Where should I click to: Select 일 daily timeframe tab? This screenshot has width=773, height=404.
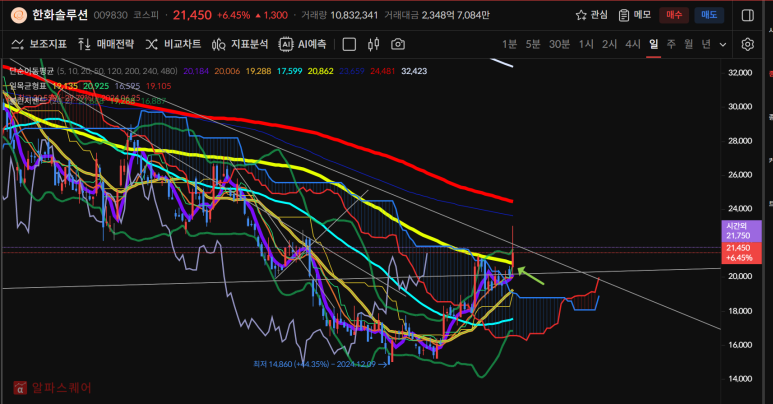pyautogui.click(x=654, y=44)
